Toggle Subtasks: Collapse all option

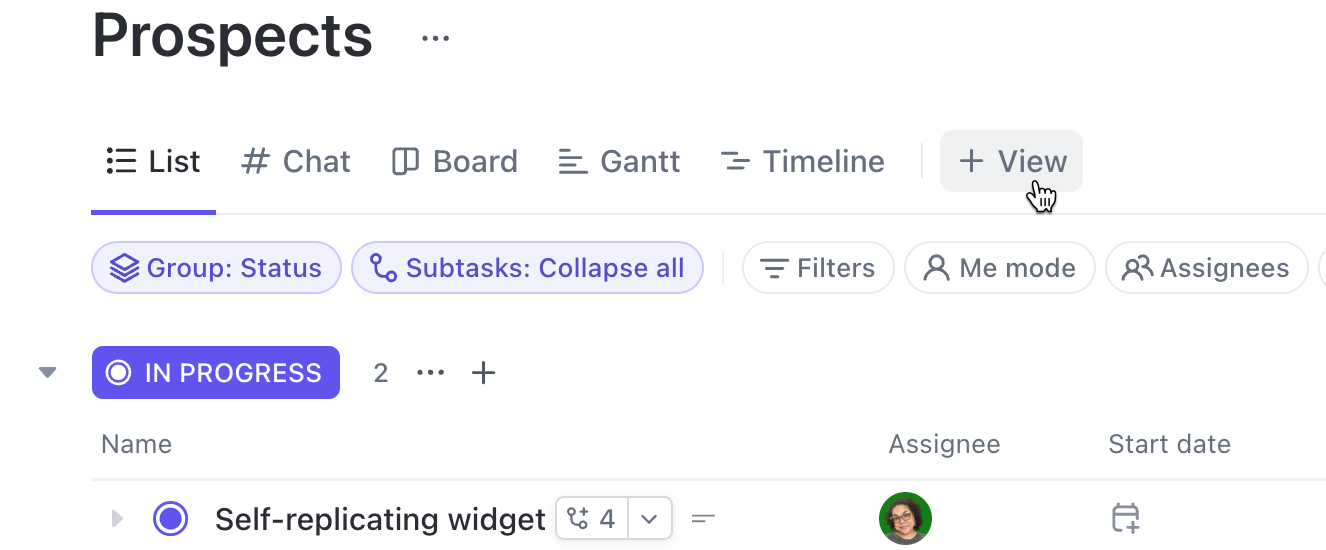coord(527,268)
